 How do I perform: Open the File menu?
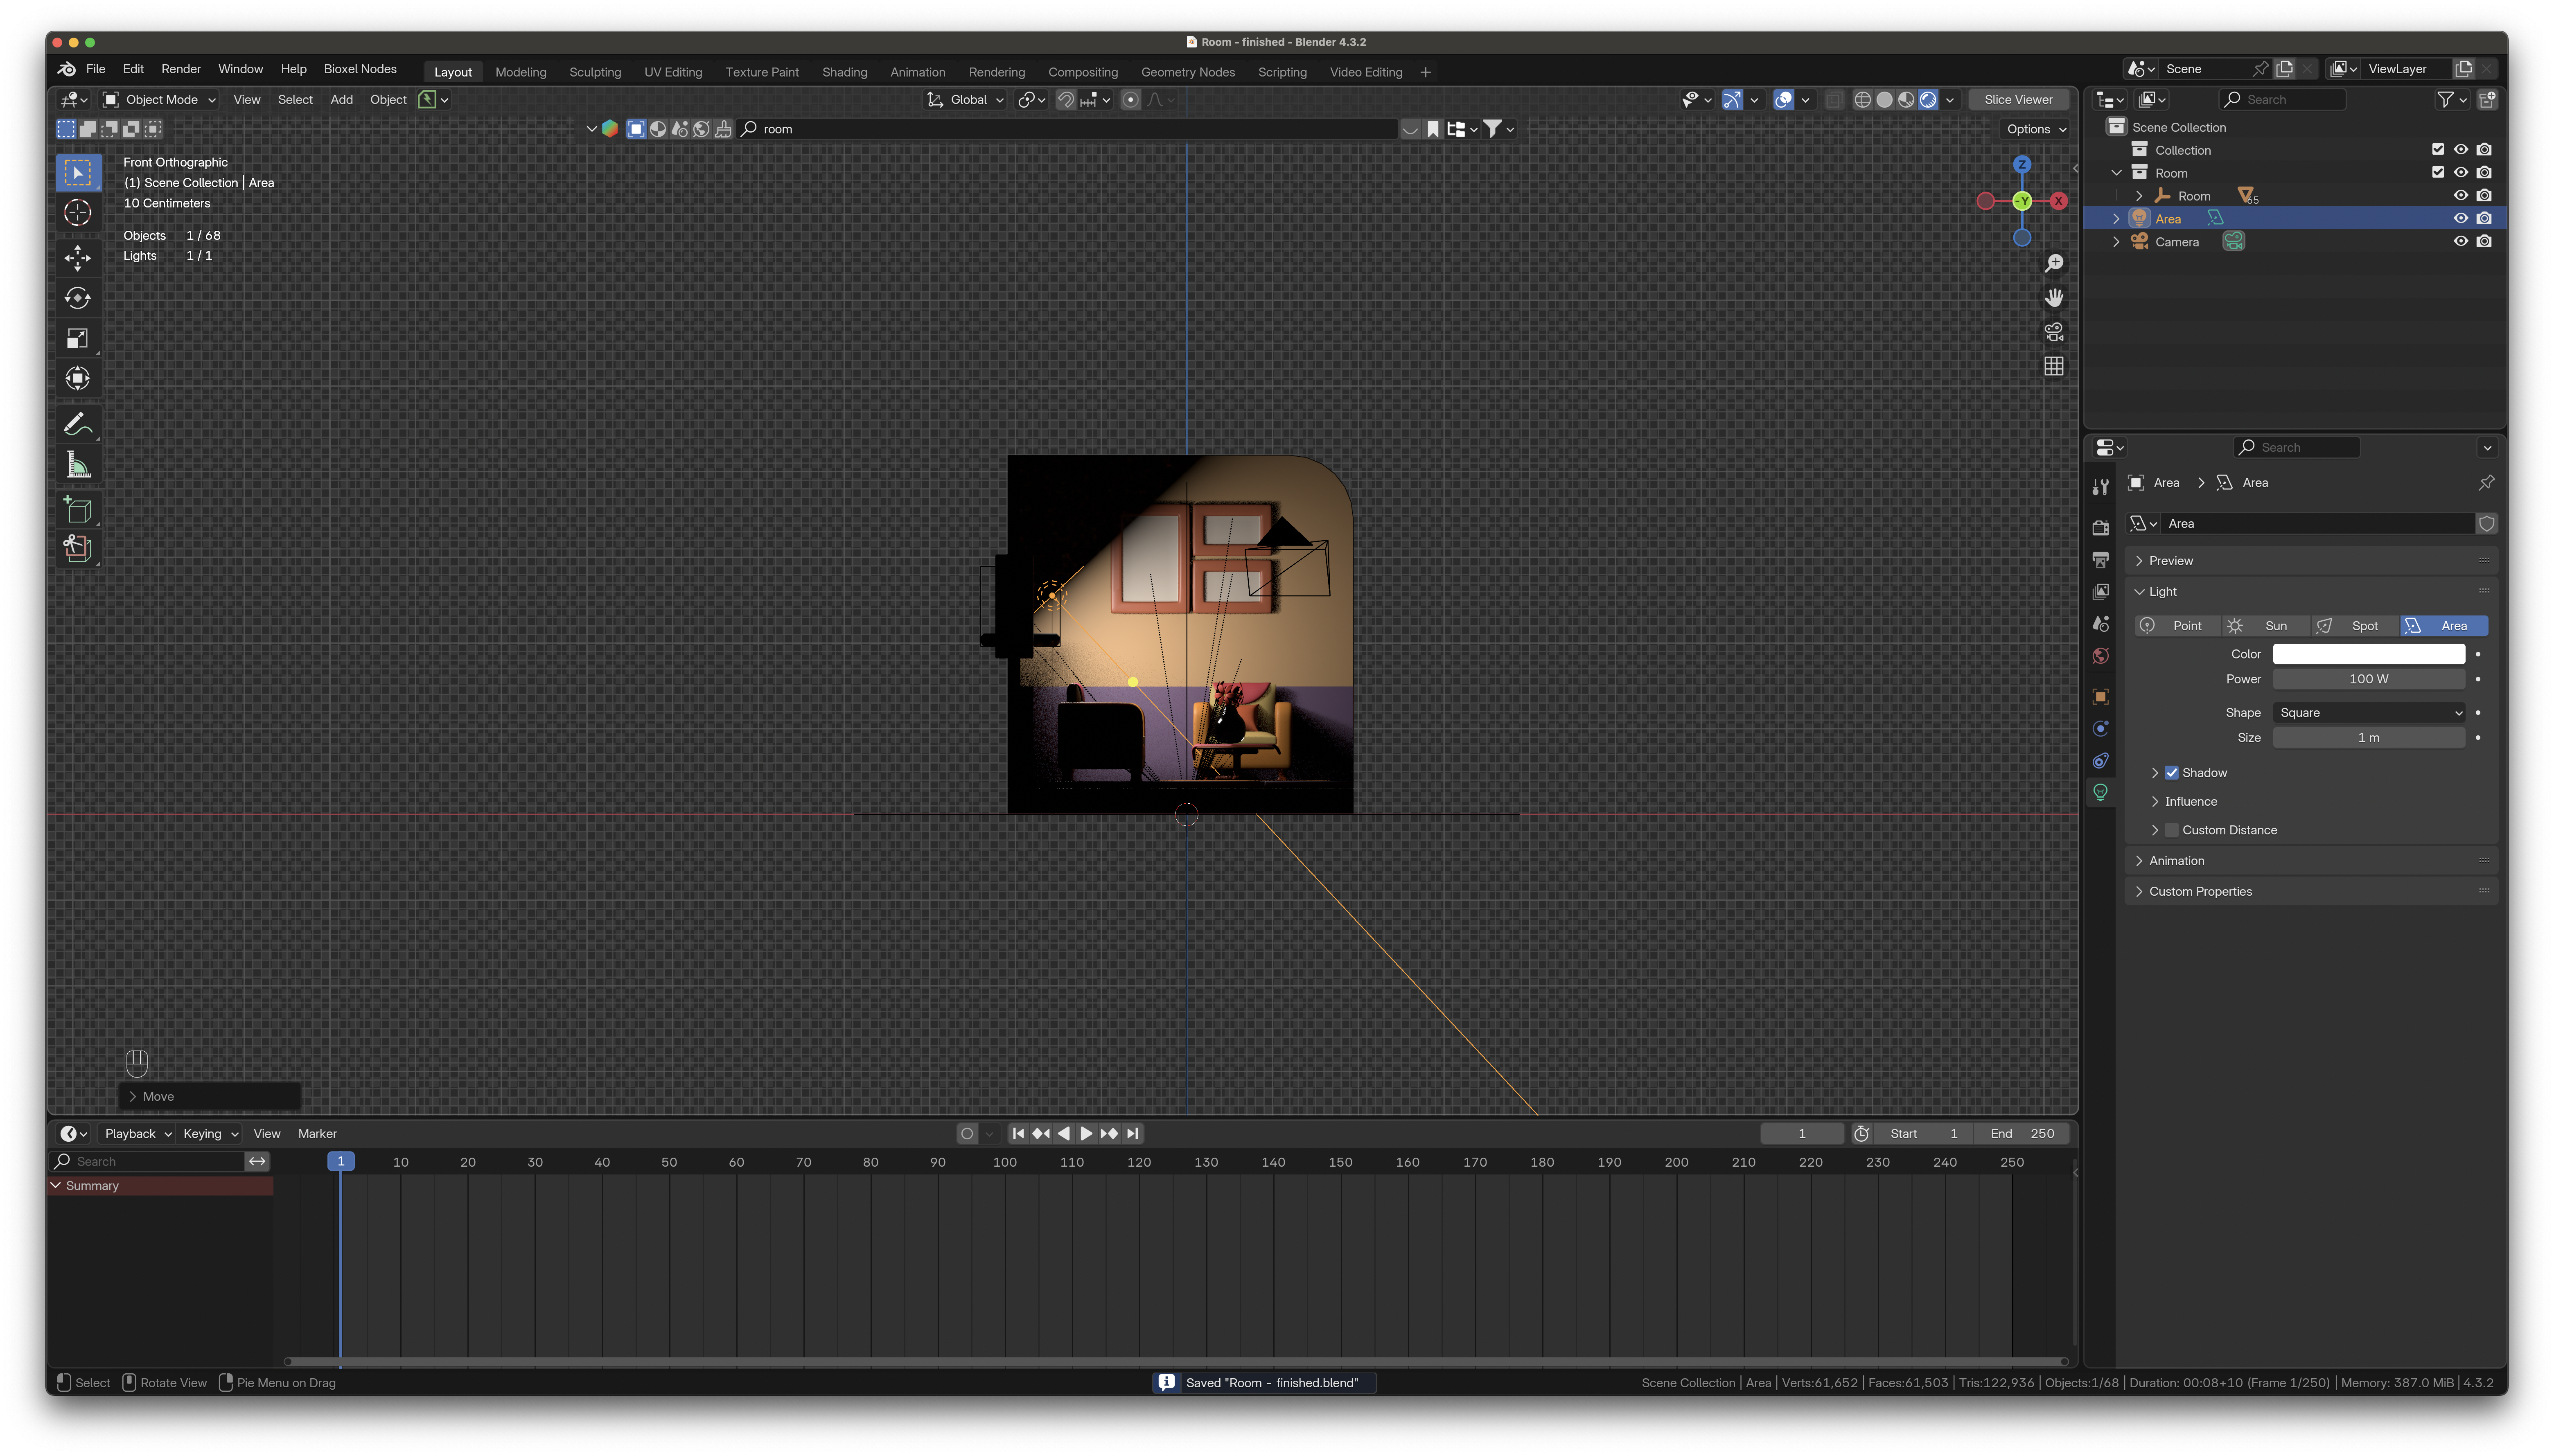click(x=96, y=69)
